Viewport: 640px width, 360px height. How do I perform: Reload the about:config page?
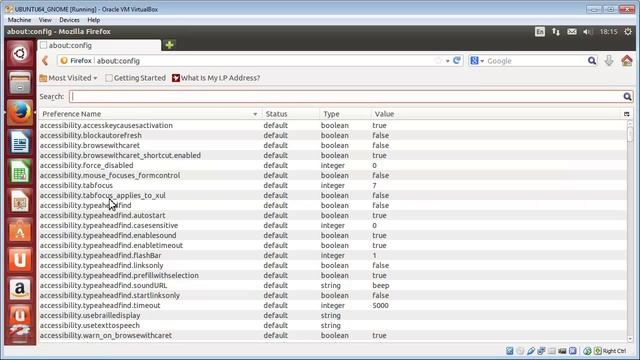(x=457, y=60)
